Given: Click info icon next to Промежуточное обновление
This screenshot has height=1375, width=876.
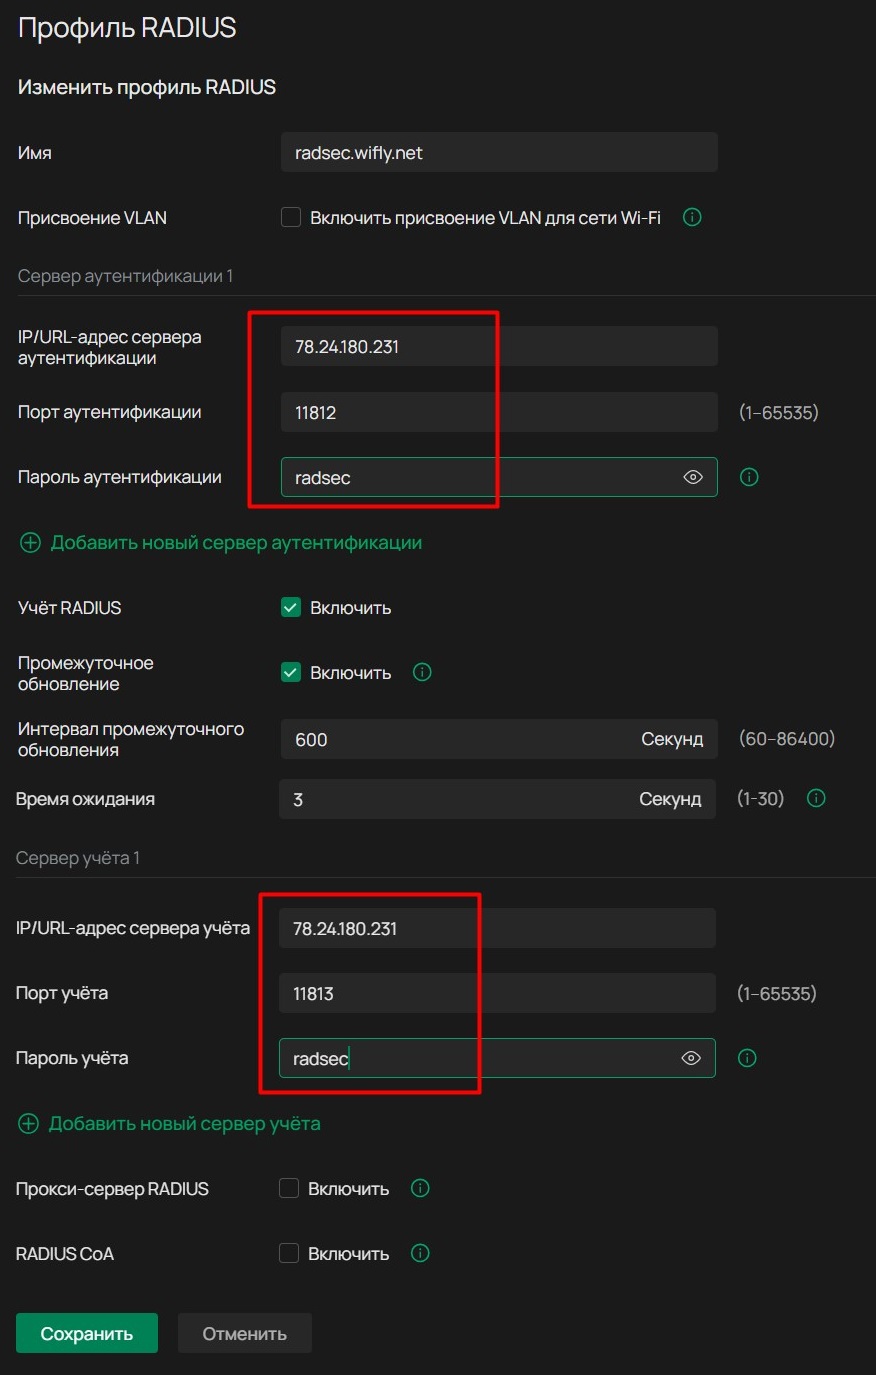Looking at the screenshot, I should click(x=422, y=672).
